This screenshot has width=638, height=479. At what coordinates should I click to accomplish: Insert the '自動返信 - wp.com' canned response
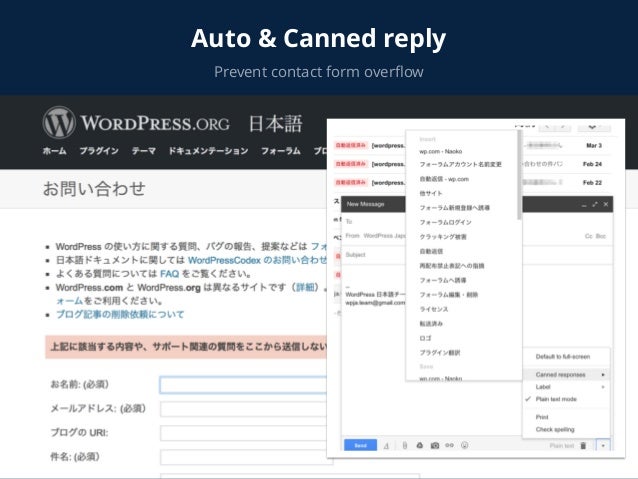[444, 179]
